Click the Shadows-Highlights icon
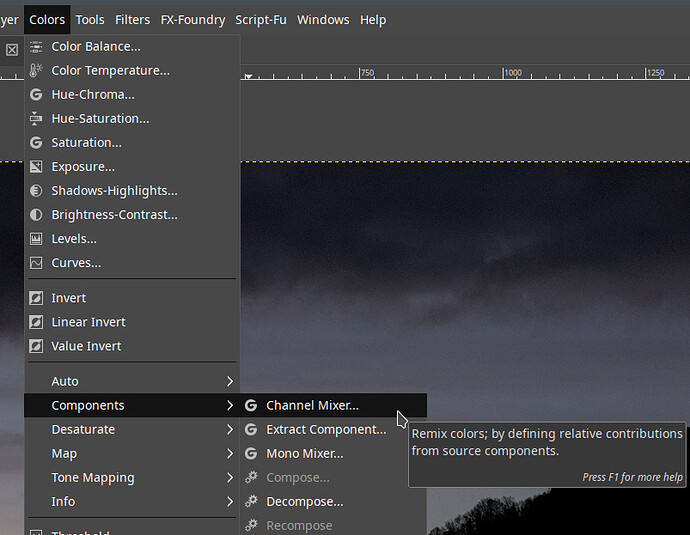 pyautogui.click(x=36, y=191)
